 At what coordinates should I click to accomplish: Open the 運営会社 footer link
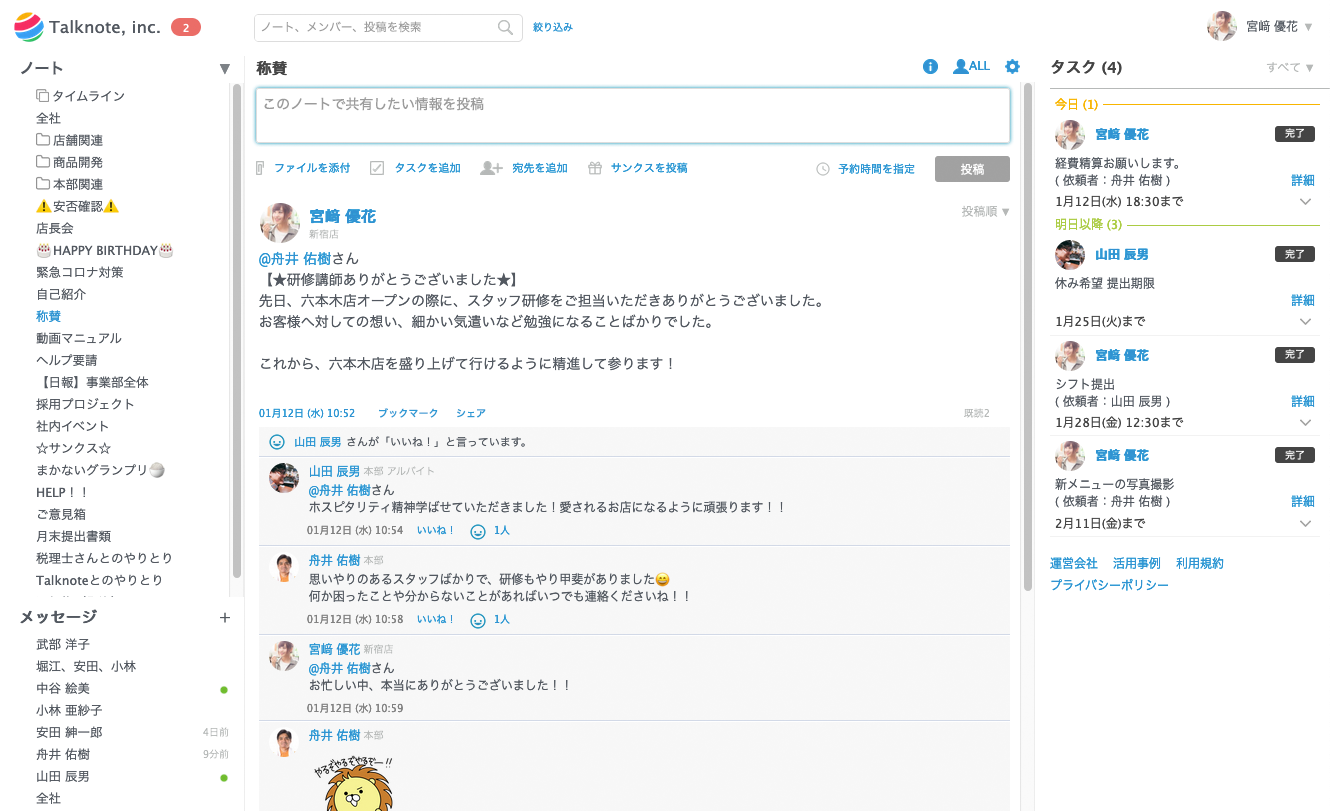pyautogui.click(x=1074, y=564)
